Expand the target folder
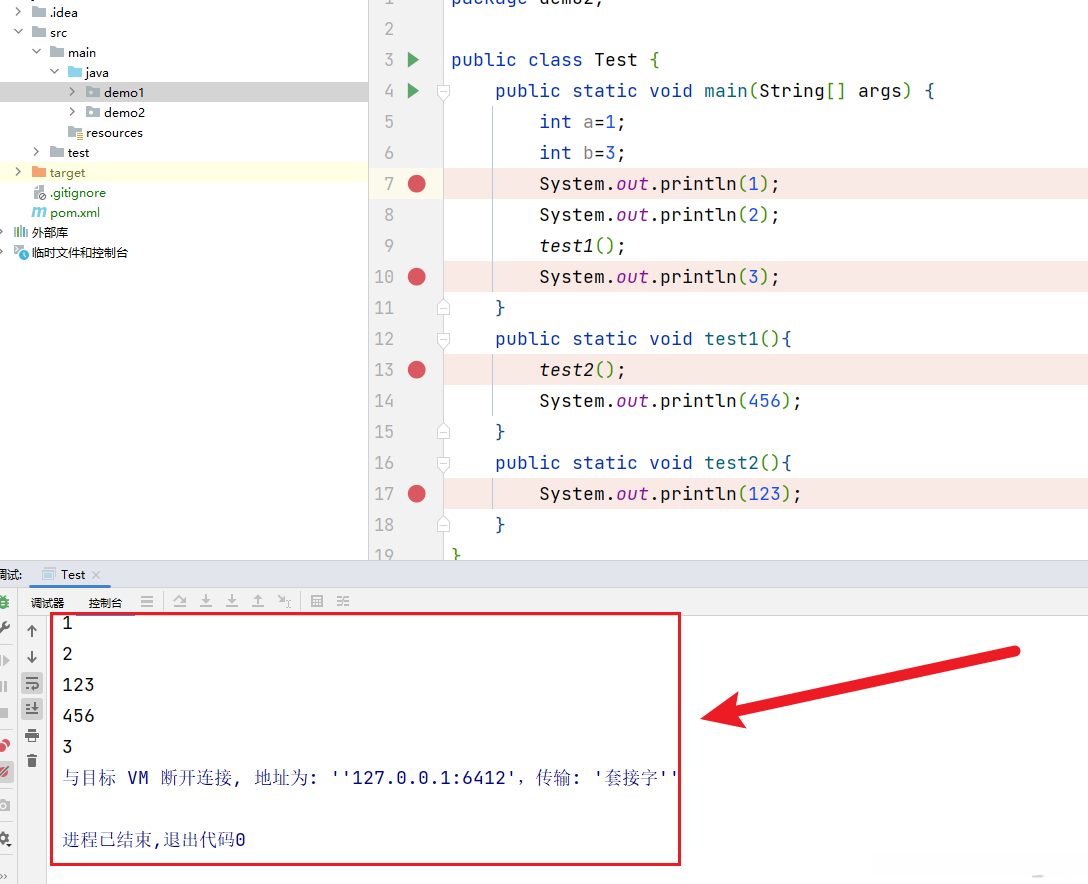The image size is (1088, 884). pyautogui.click(x=19, y=172)
